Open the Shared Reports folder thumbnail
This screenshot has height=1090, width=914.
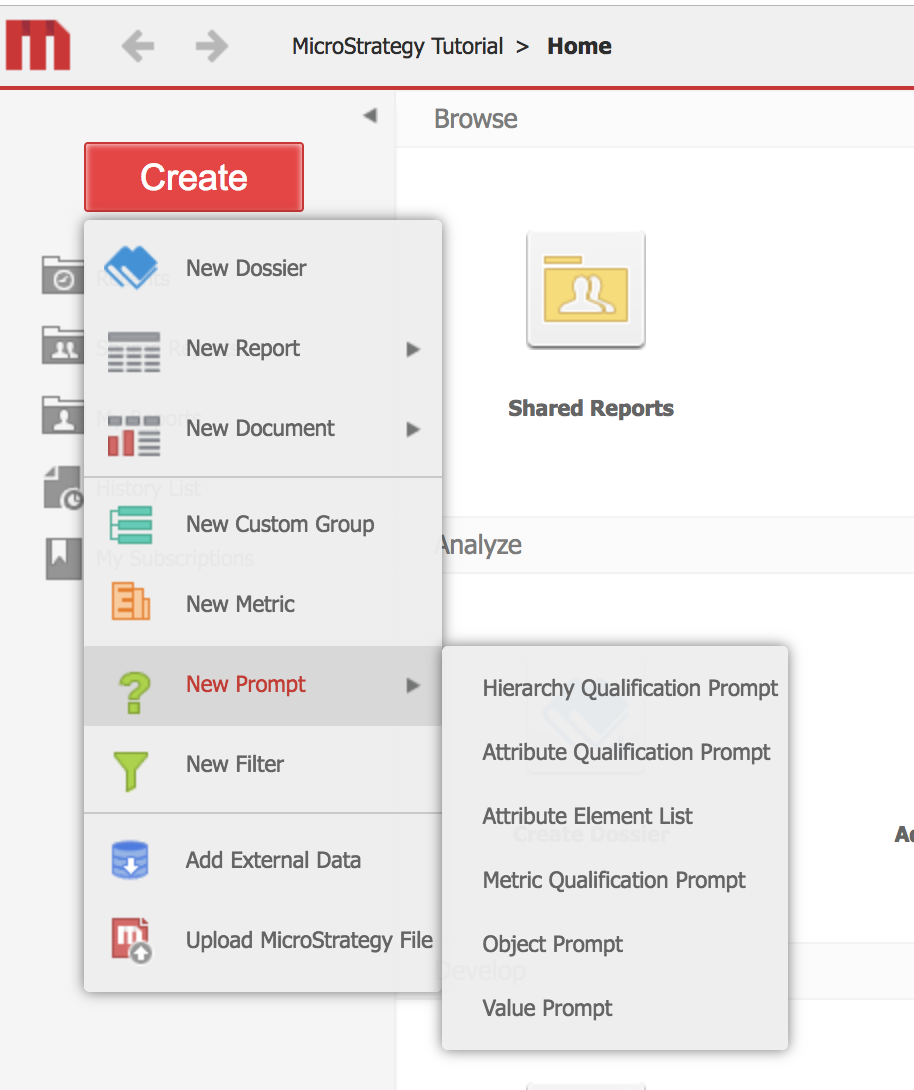click(586, 289)
